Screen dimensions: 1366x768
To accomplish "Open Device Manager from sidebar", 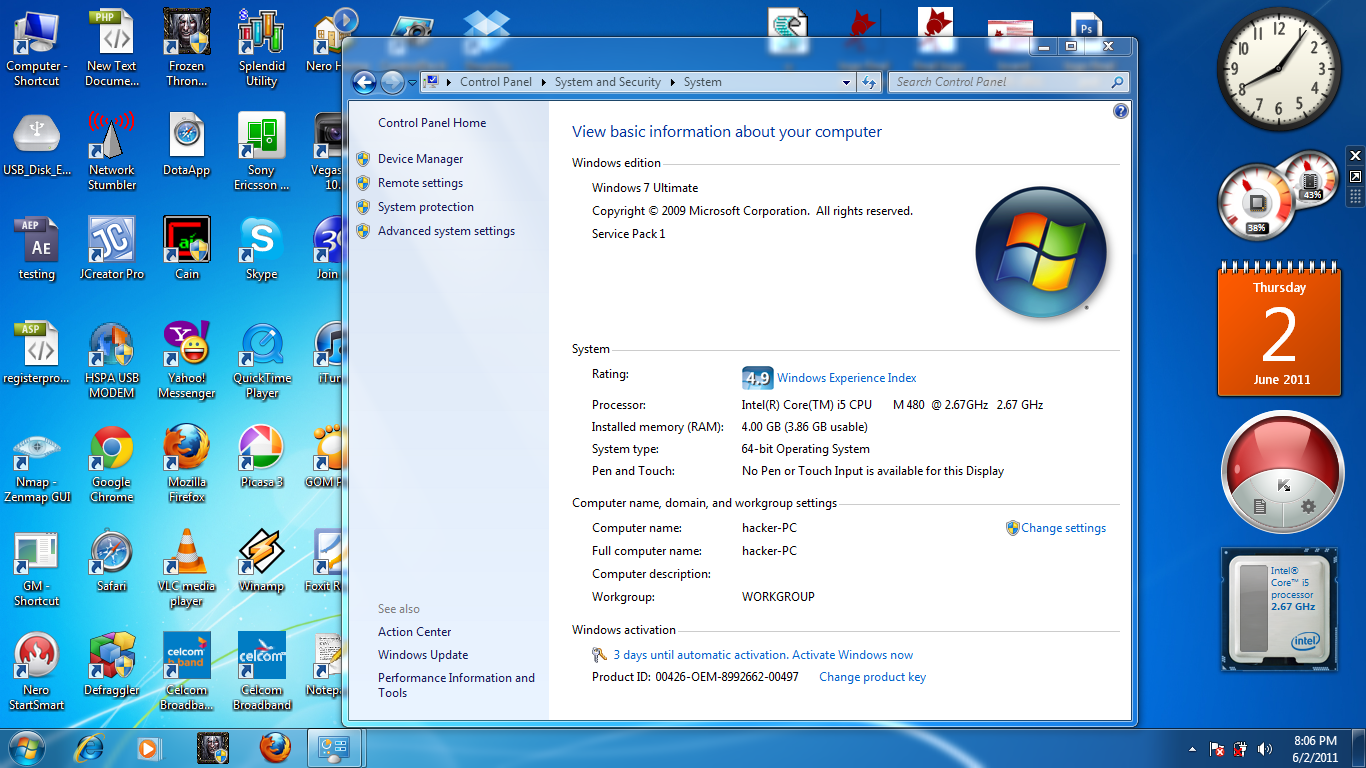I will point(420,159).
